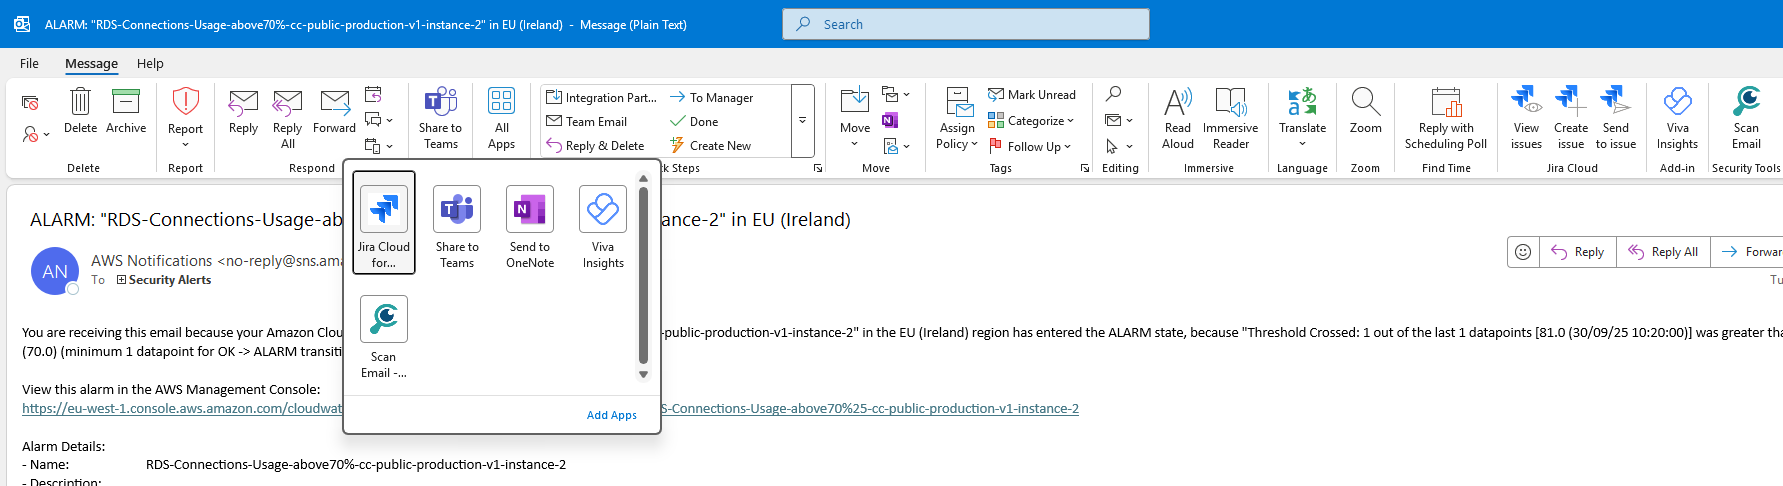Expand the Categorize dropdown

tap(1031, 121)
